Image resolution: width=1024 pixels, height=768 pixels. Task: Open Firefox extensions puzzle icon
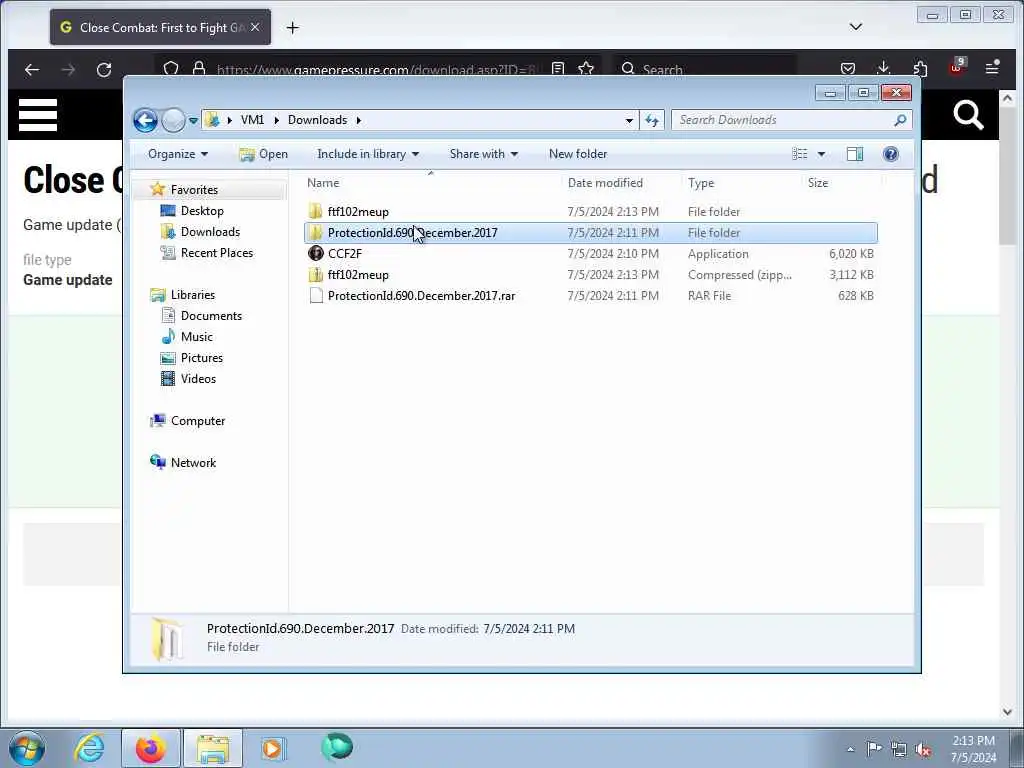tap(920, 69)
